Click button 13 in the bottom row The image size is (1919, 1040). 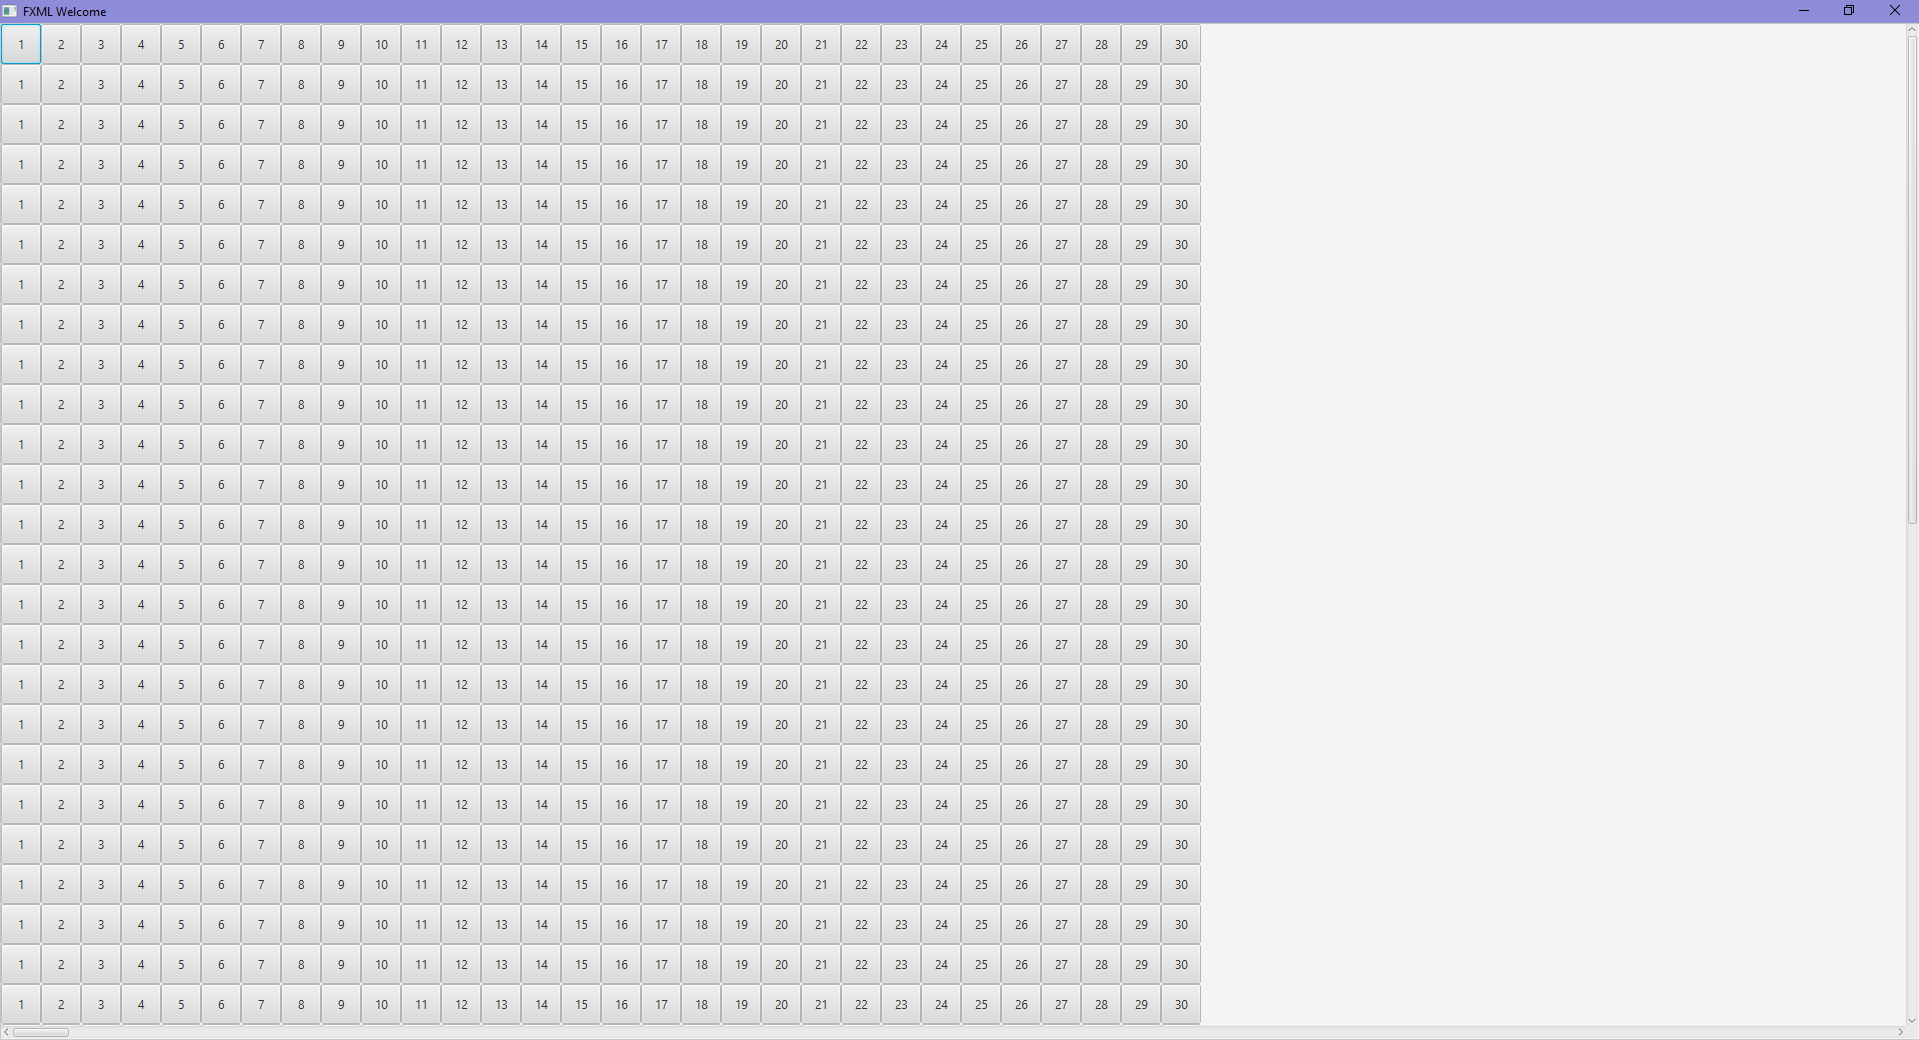[501, 1004]
